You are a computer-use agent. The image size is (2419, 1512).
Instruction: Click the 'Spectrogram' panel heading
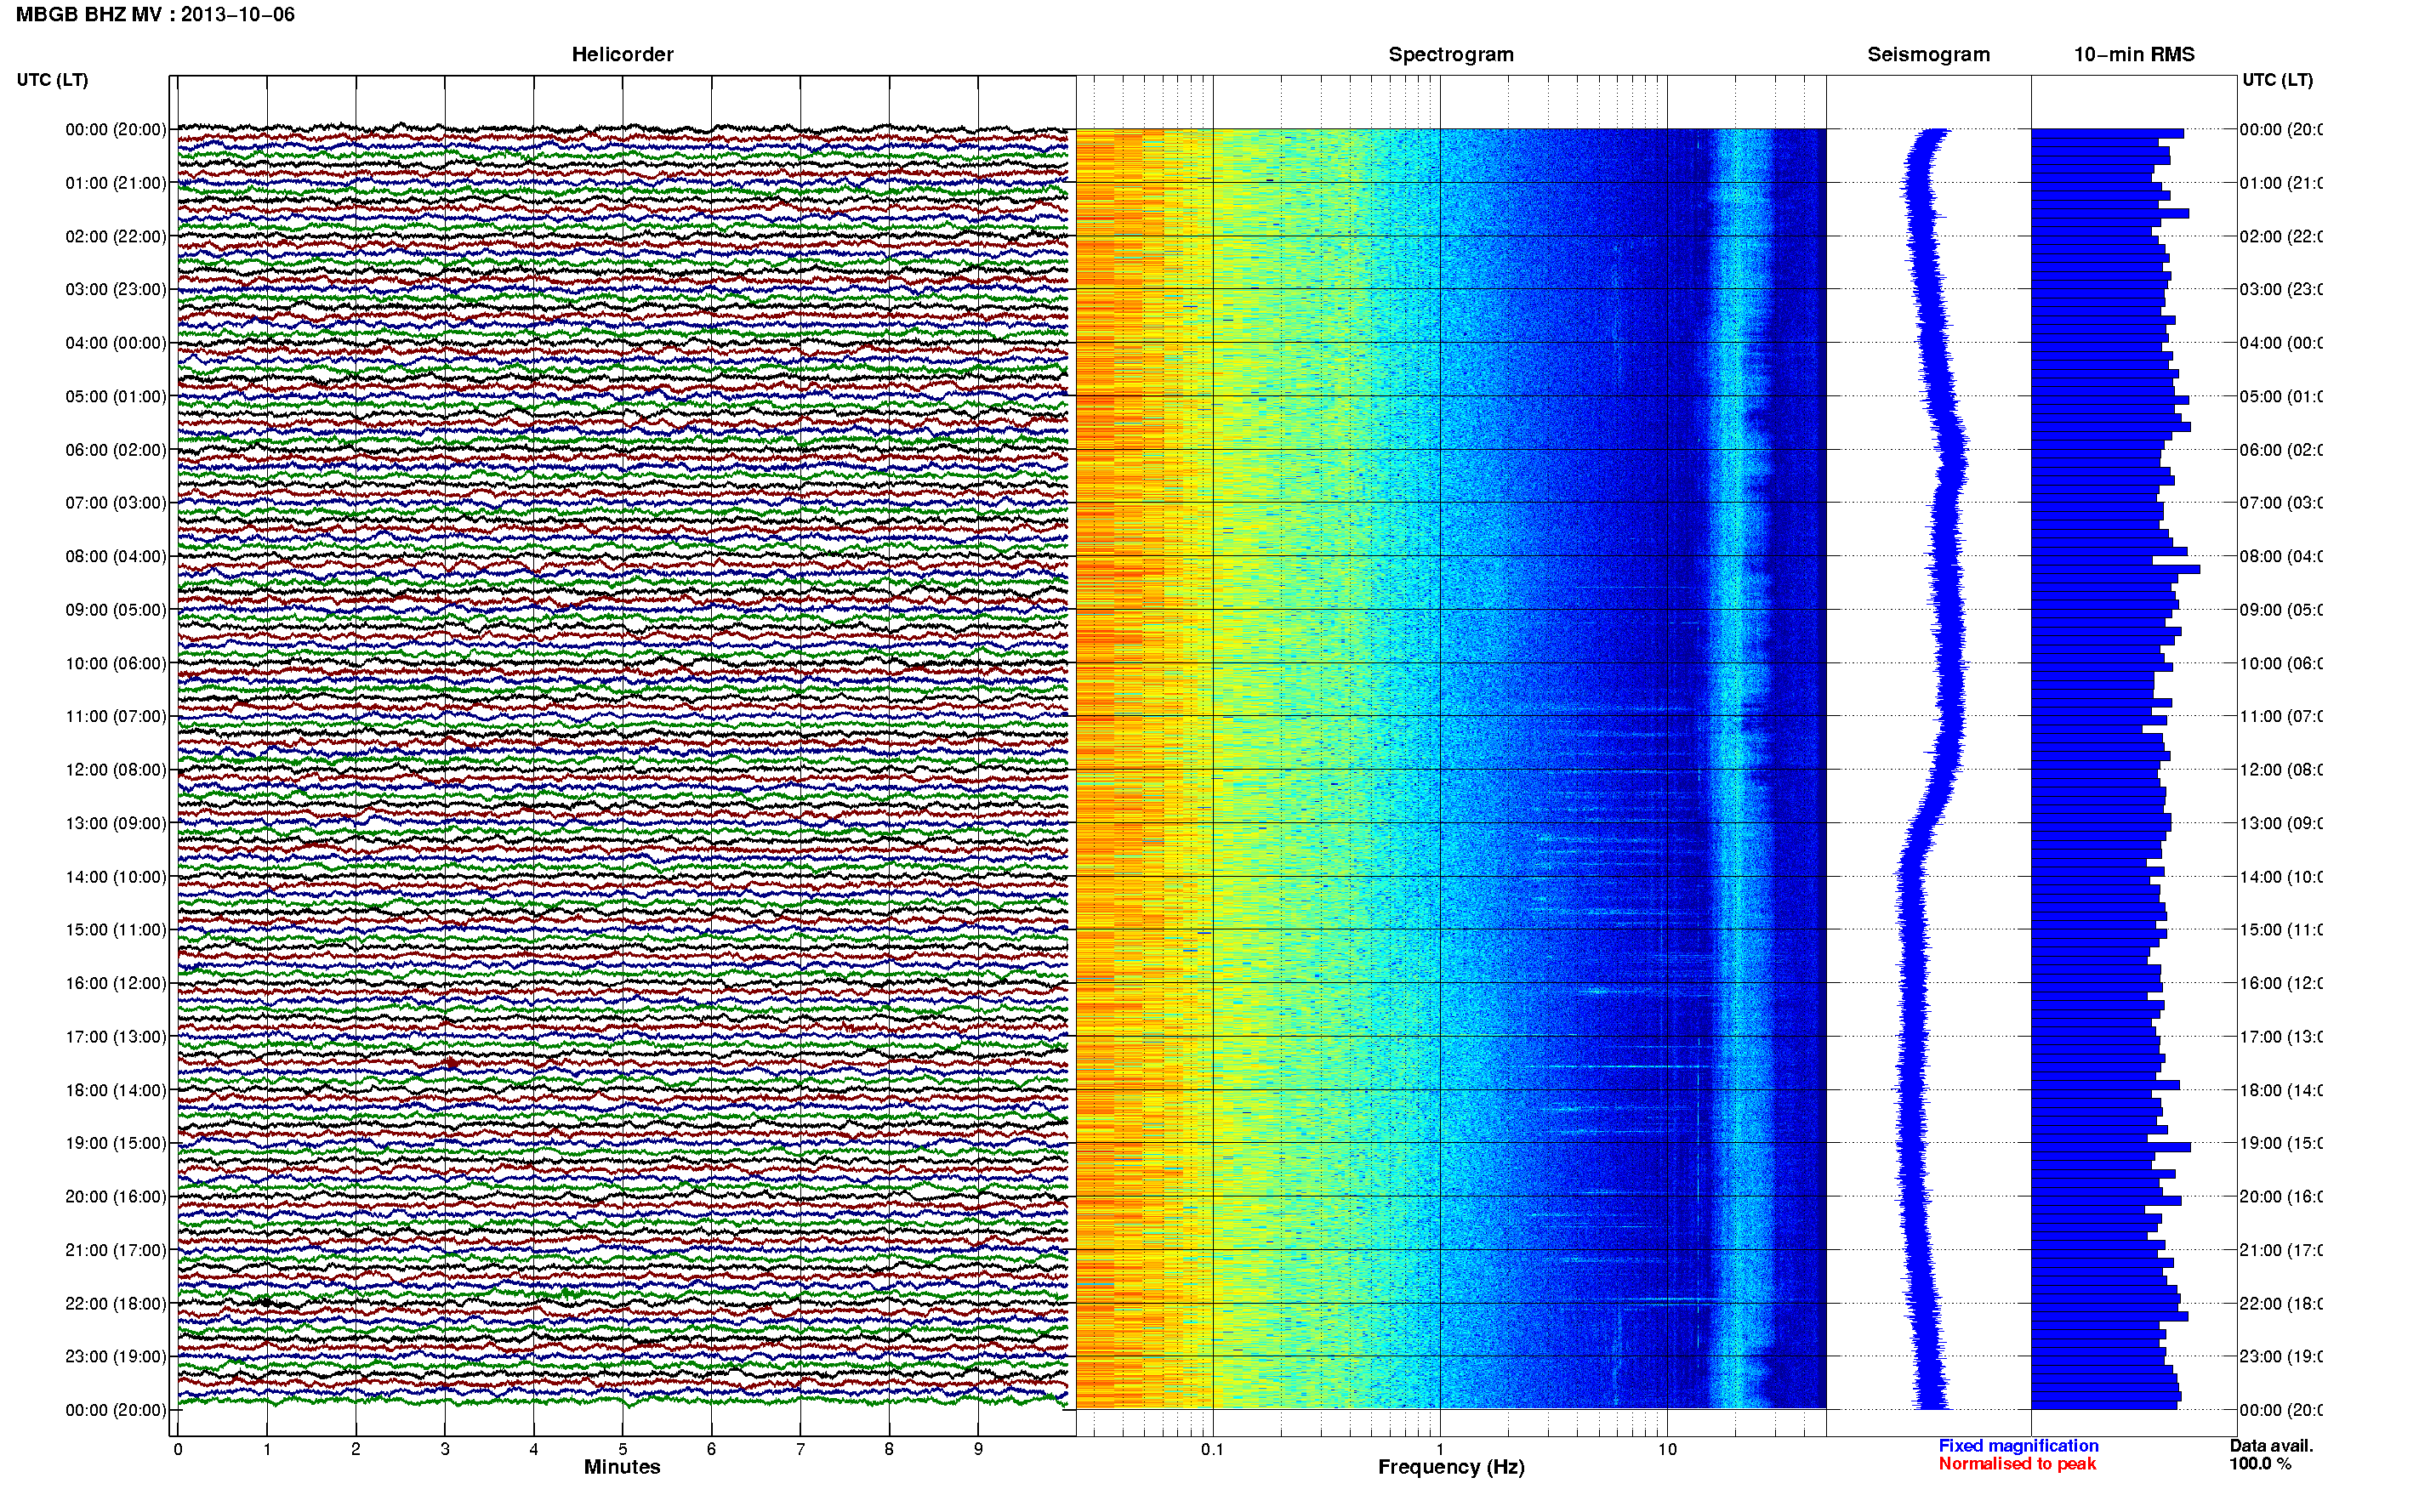coord(1450,54)
